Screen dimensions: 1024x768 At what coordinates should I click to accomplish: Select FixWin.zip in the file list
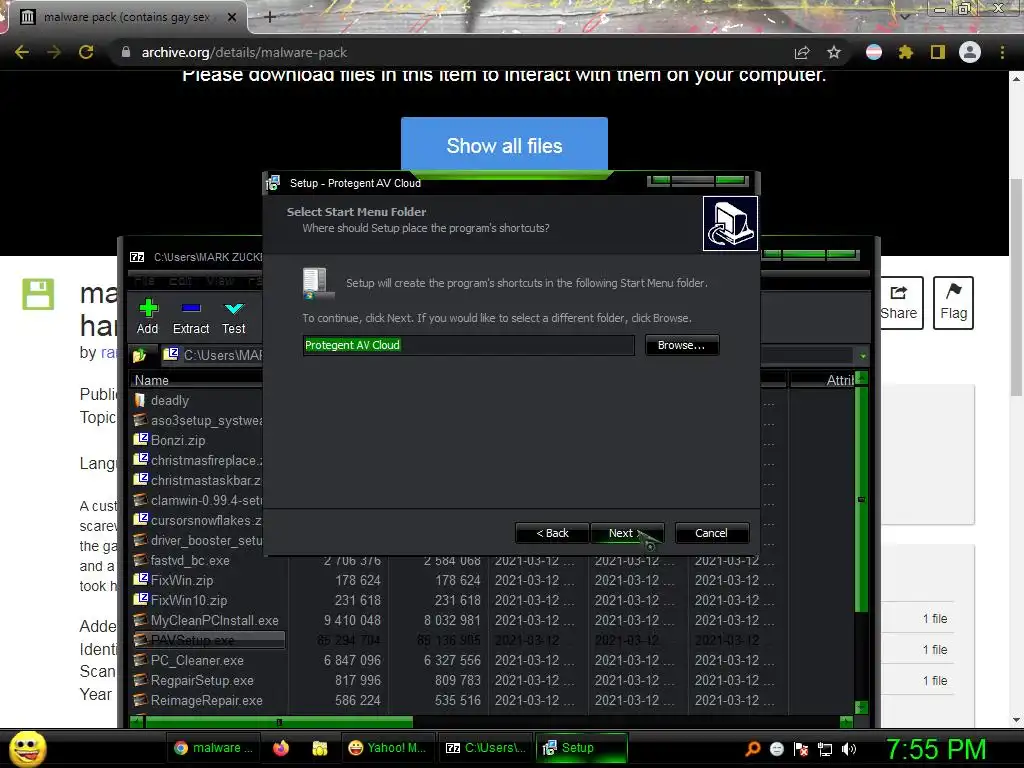[x=182, y=580]
